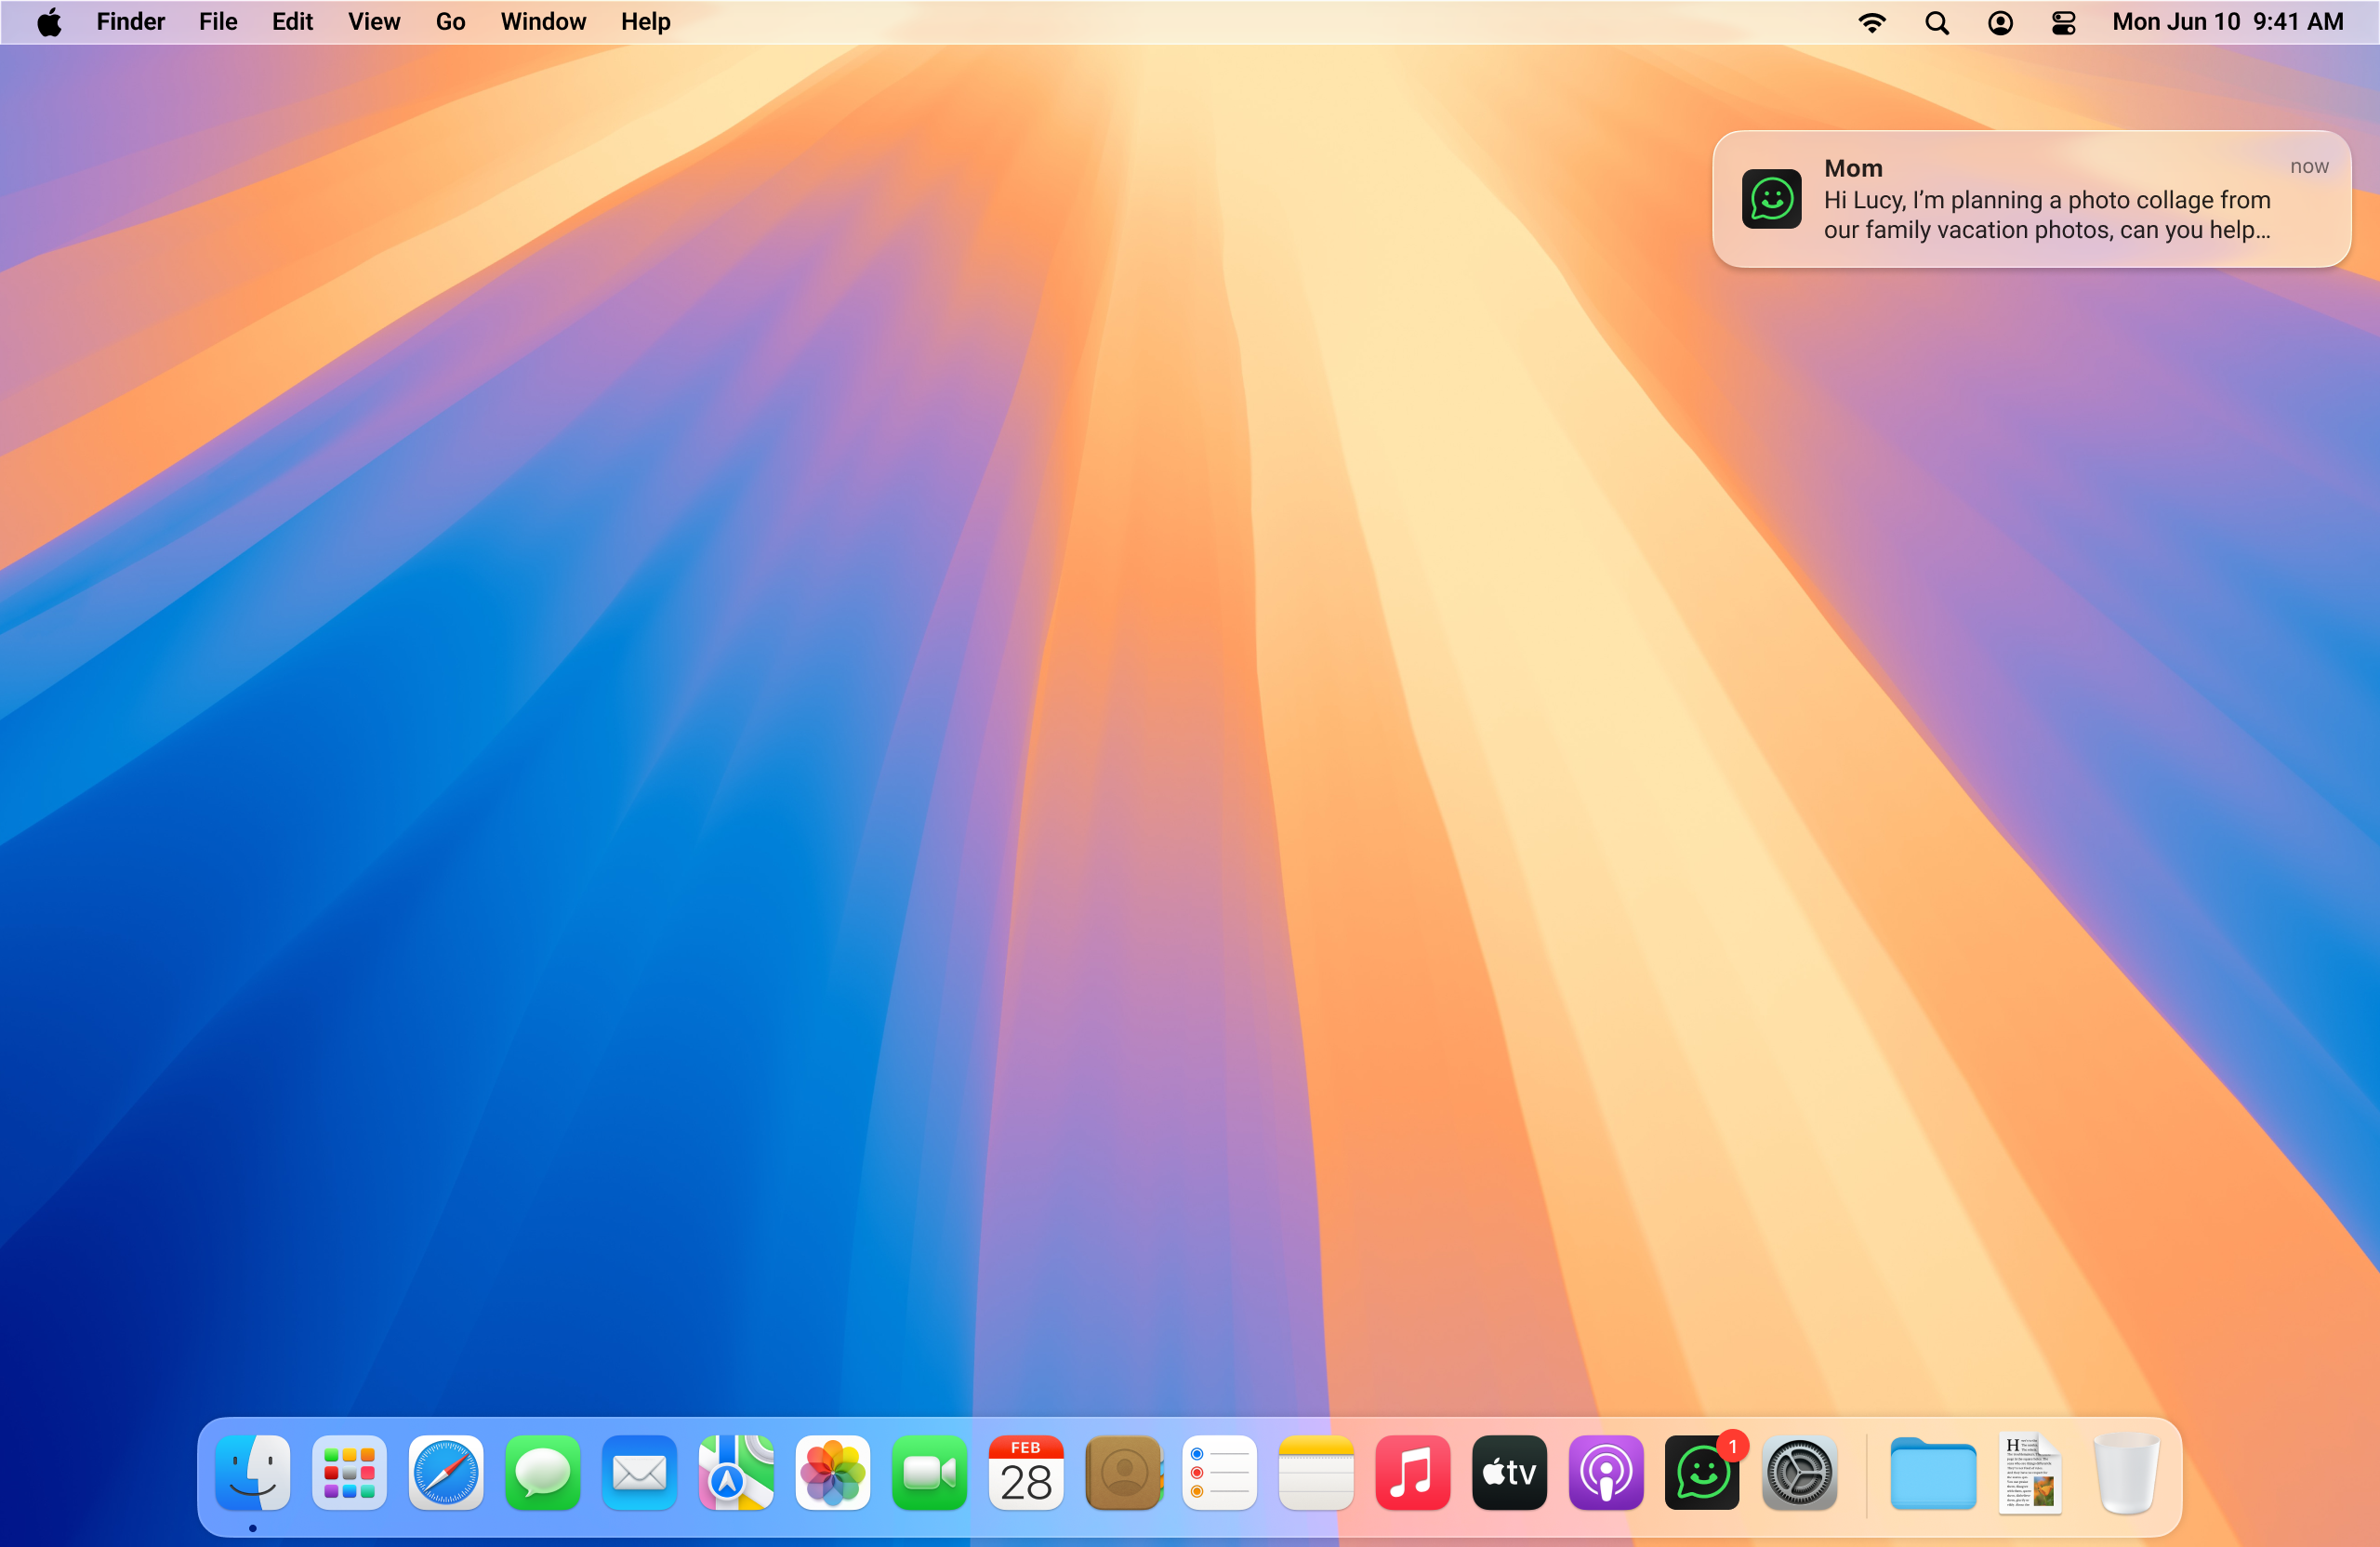The image size is (2380, 1547).
Task: Open Launchpad in the Dock
Action: pos(349,1473)
